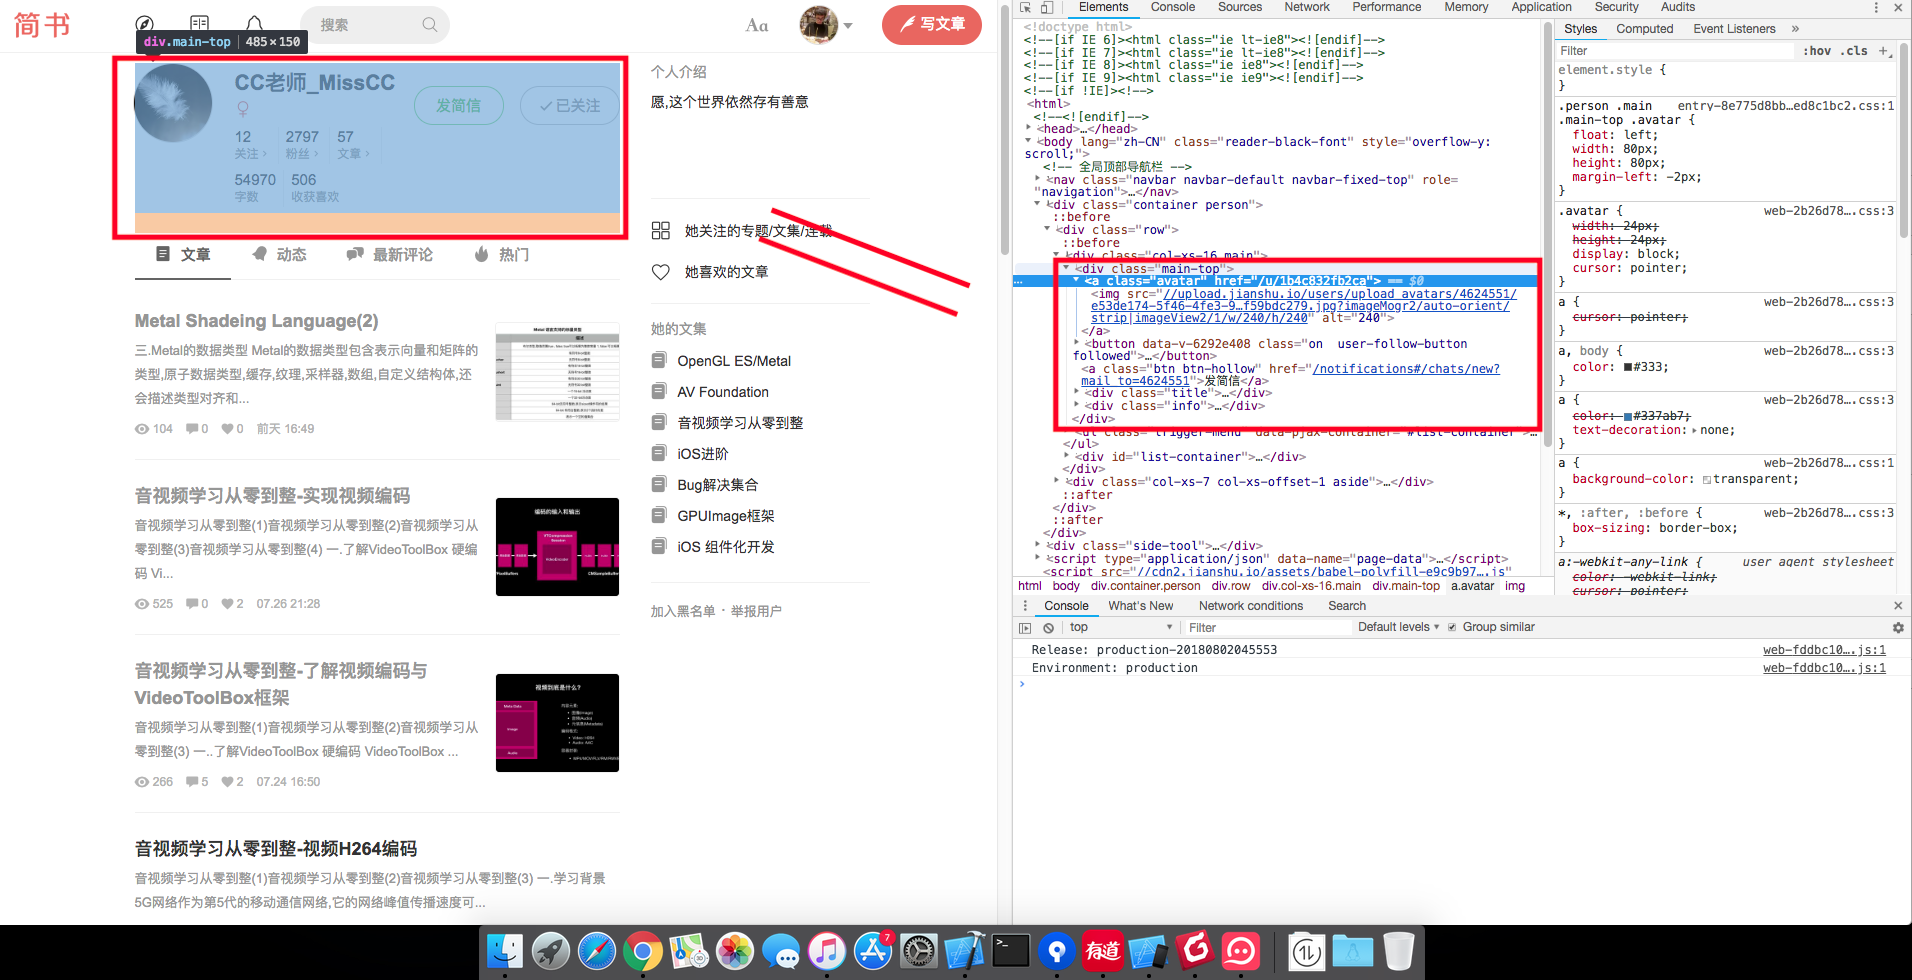Click the transparent background-color swatch

[1707, 480]
